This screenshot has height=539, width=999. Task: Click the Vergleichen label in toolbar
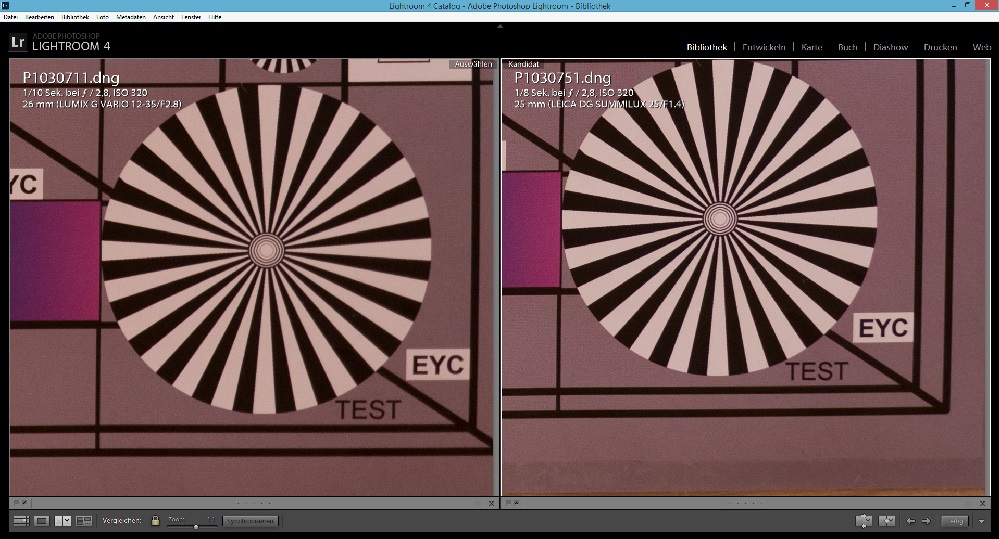coord(122,521)
